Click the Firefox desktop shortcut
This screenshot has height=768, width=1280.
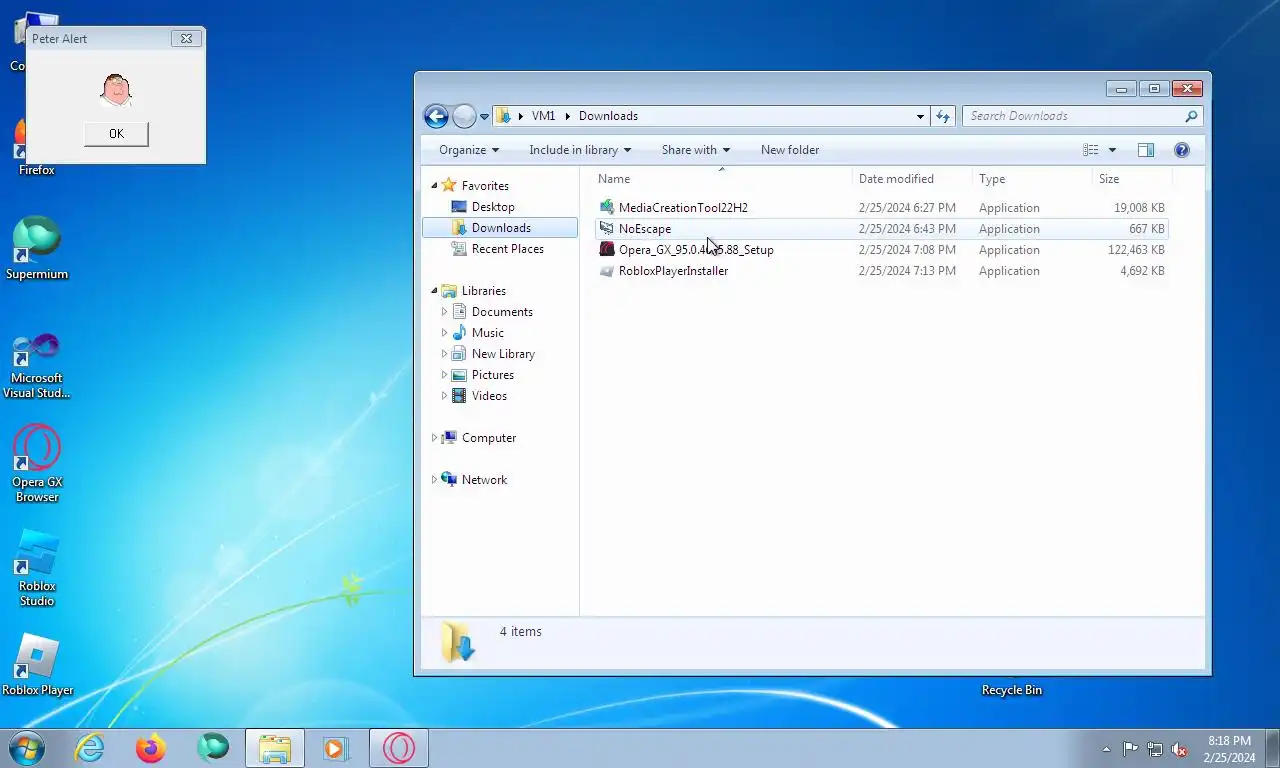click(x=36, y=145)
